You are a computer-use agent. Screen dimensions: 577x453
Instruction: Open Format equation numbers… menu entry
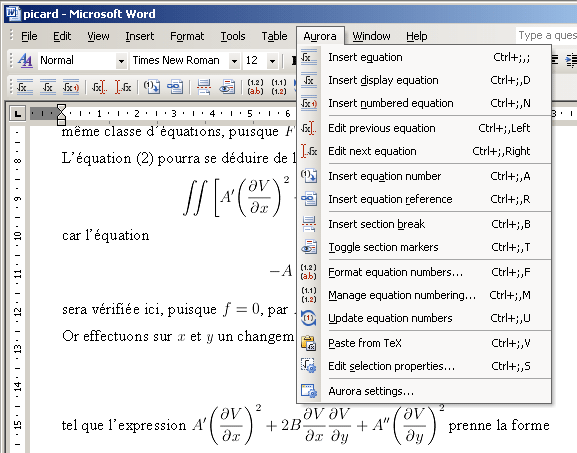[x=424, y=272]
